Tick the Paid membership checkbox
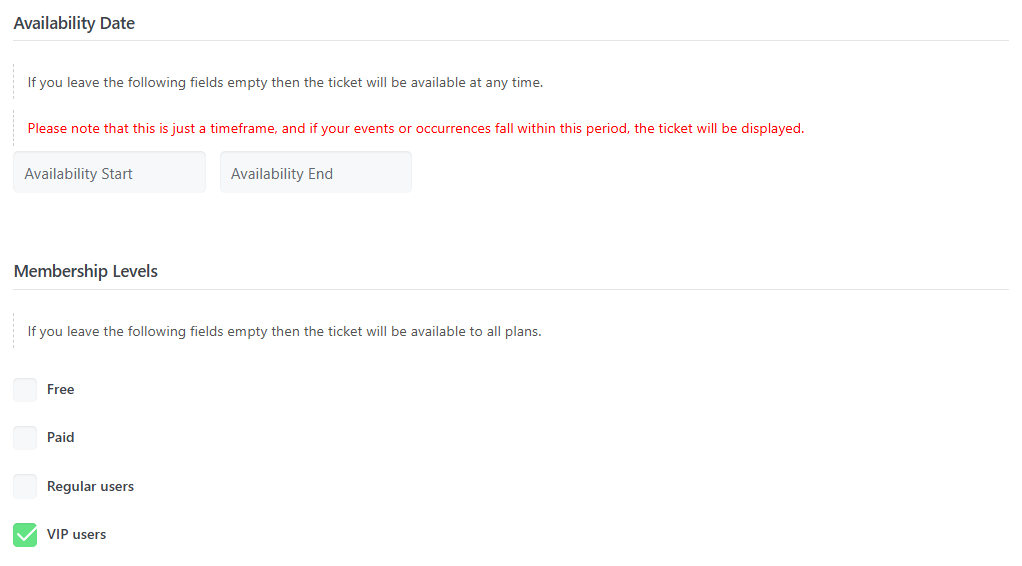The width and height of the screenshot is (1022, 566). tap(25, 438)
